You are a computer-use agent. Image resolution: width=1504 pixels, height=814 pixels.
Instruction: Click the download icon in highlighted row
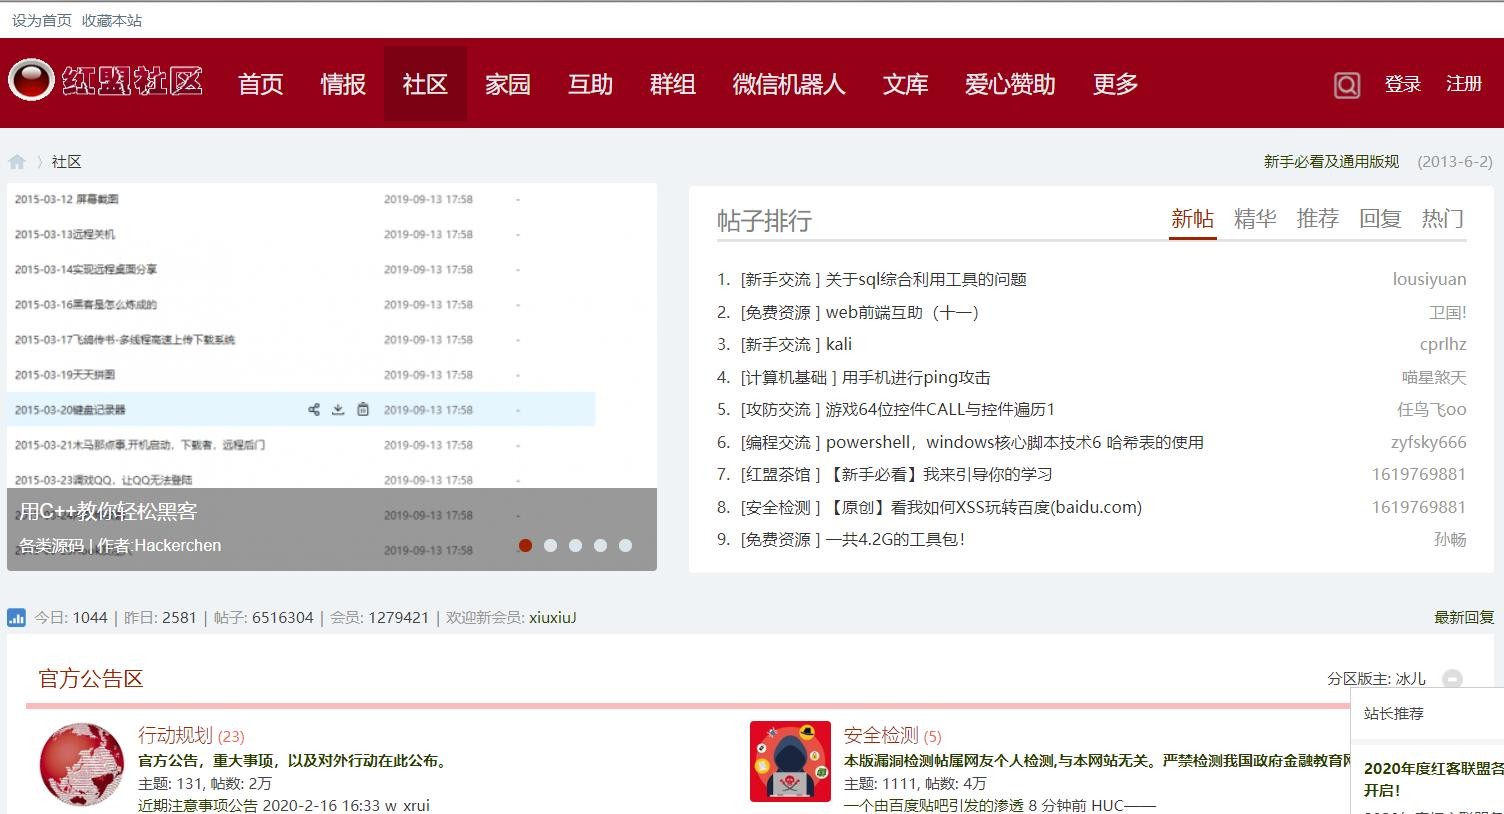point(338,410)
